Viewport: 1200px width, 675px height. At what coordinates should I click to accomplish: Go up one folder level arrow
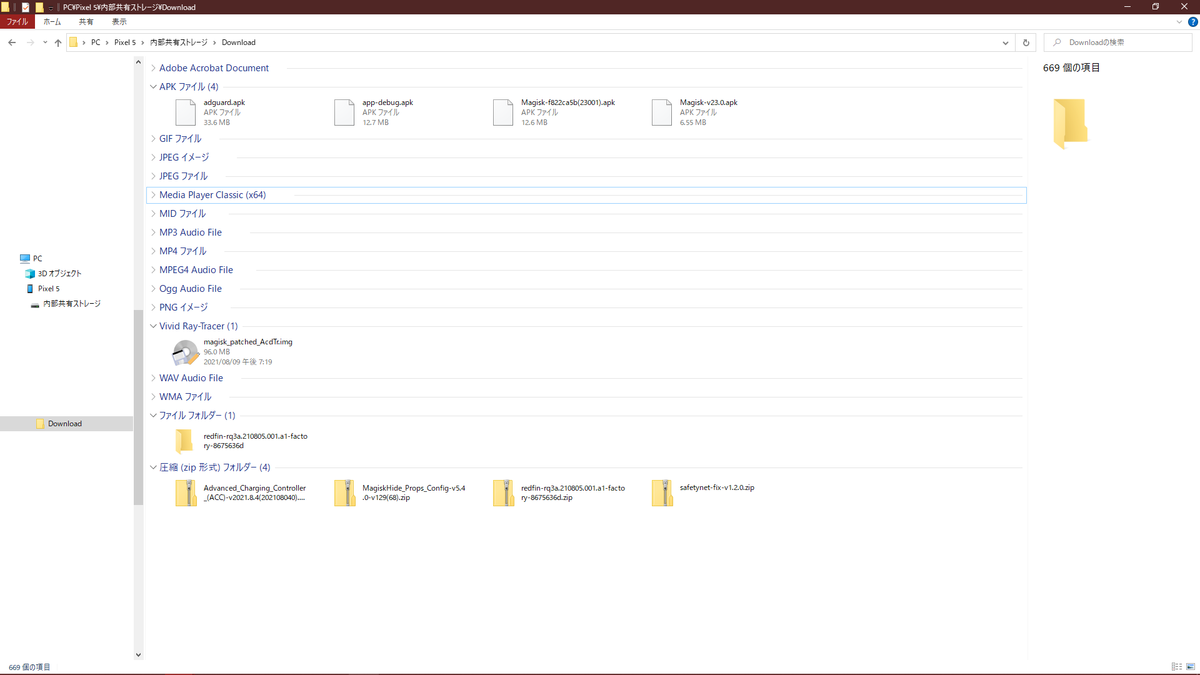coord(58,43)
